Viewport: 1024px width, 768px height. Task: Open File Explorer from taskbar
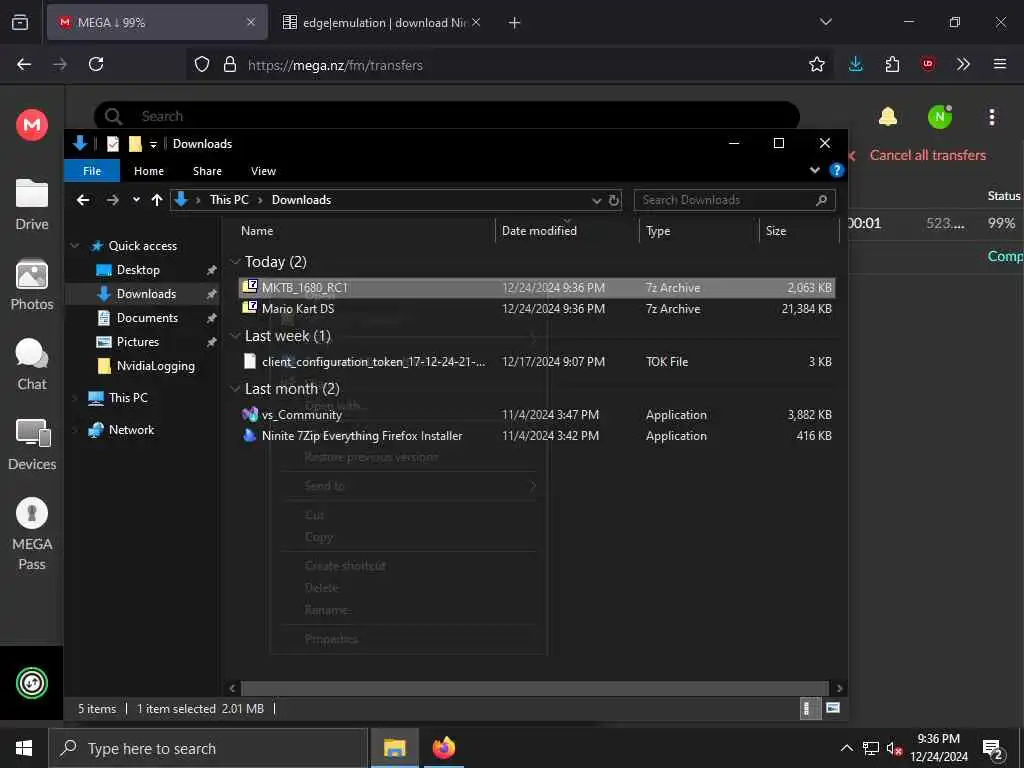394,748
